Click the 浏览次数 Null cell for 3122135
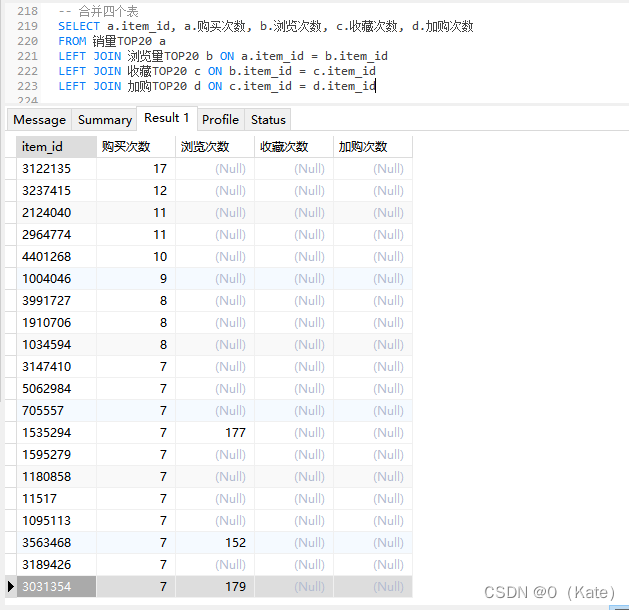 click(x=215, y=169)
